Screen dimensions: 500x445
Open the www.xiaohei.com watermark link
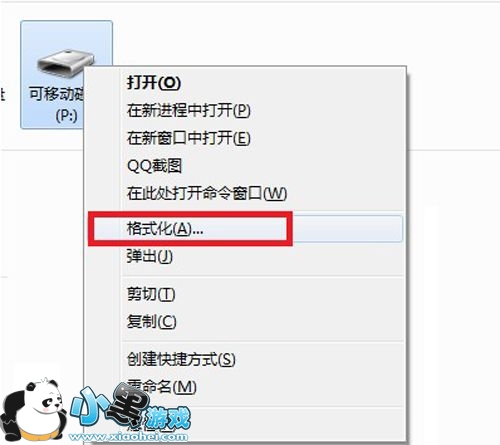click(x=128, y=436)
